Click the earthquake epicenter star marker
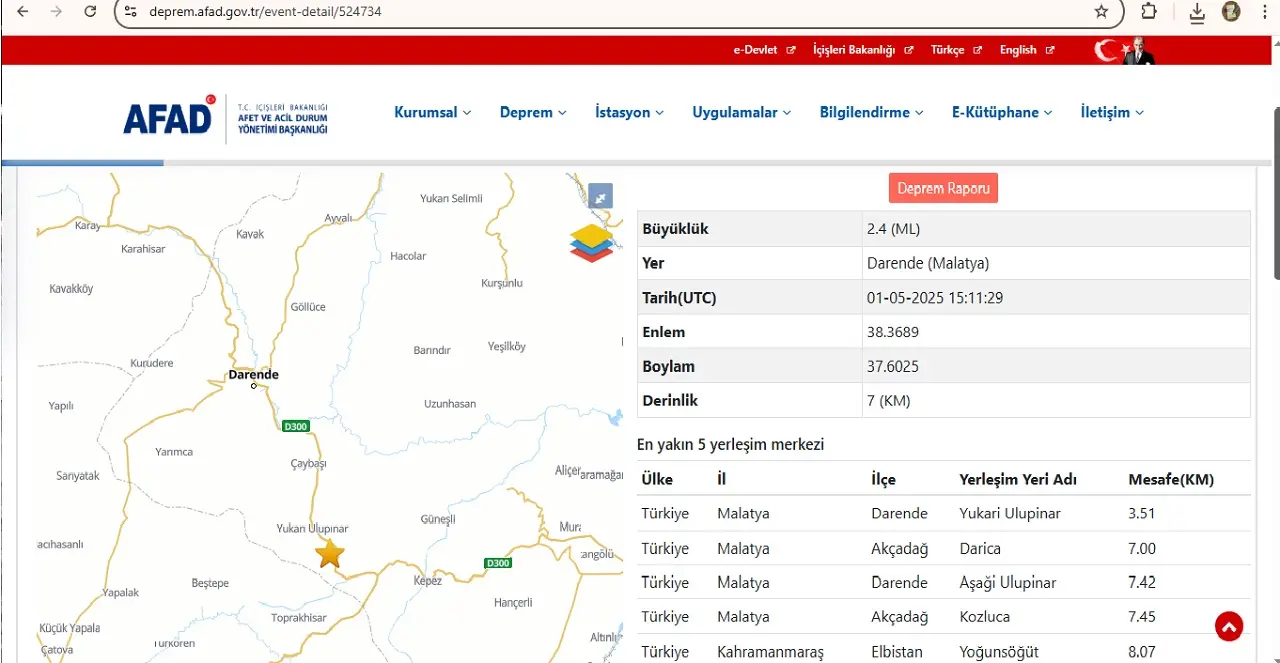 pyautogui.click(x=330, y=554)
